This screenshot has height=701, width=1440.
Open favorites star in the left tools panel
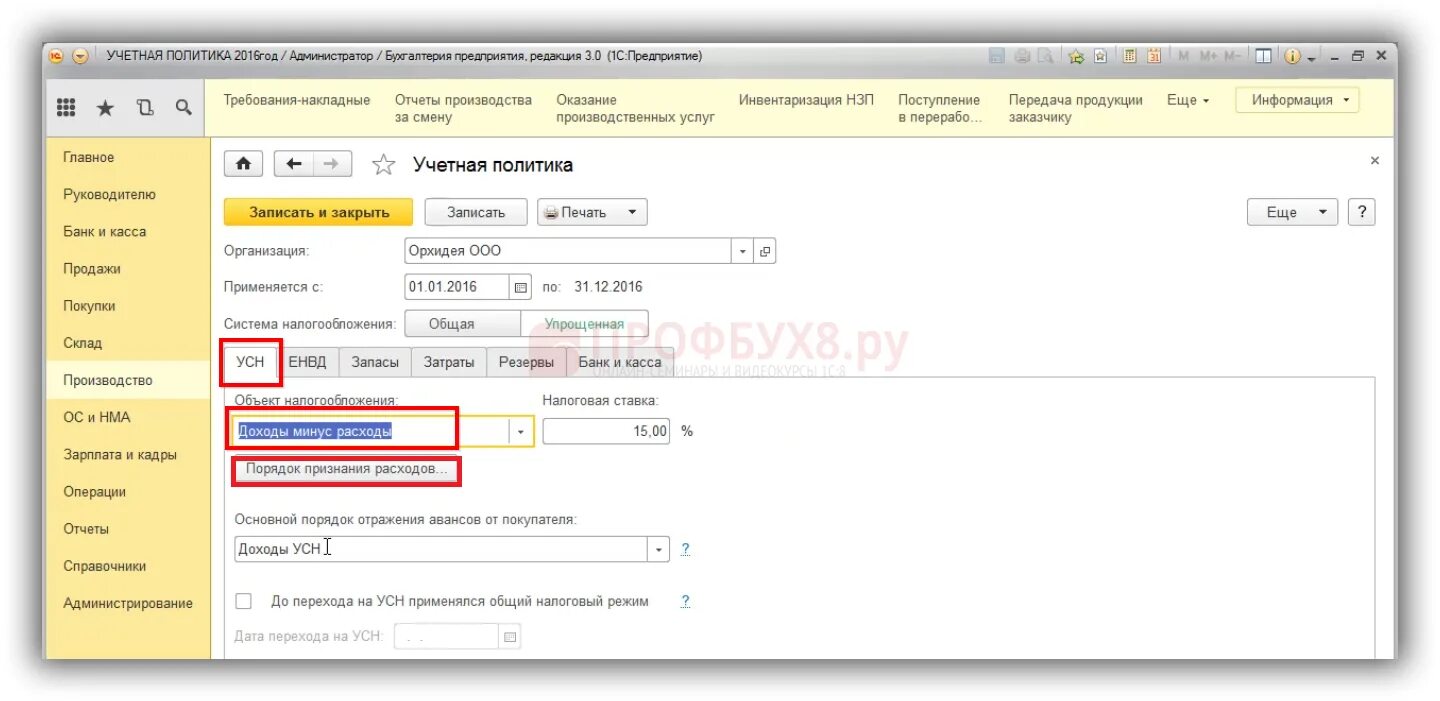pyautogui.click(x=105, y=108)
